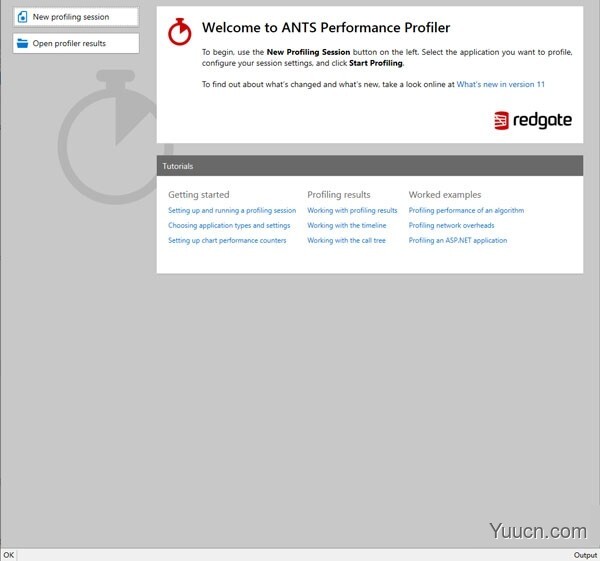Image resolution: width=600 pixels, height=561 pixels.
Task: Click the redgate logo
Action: (533, 121)
